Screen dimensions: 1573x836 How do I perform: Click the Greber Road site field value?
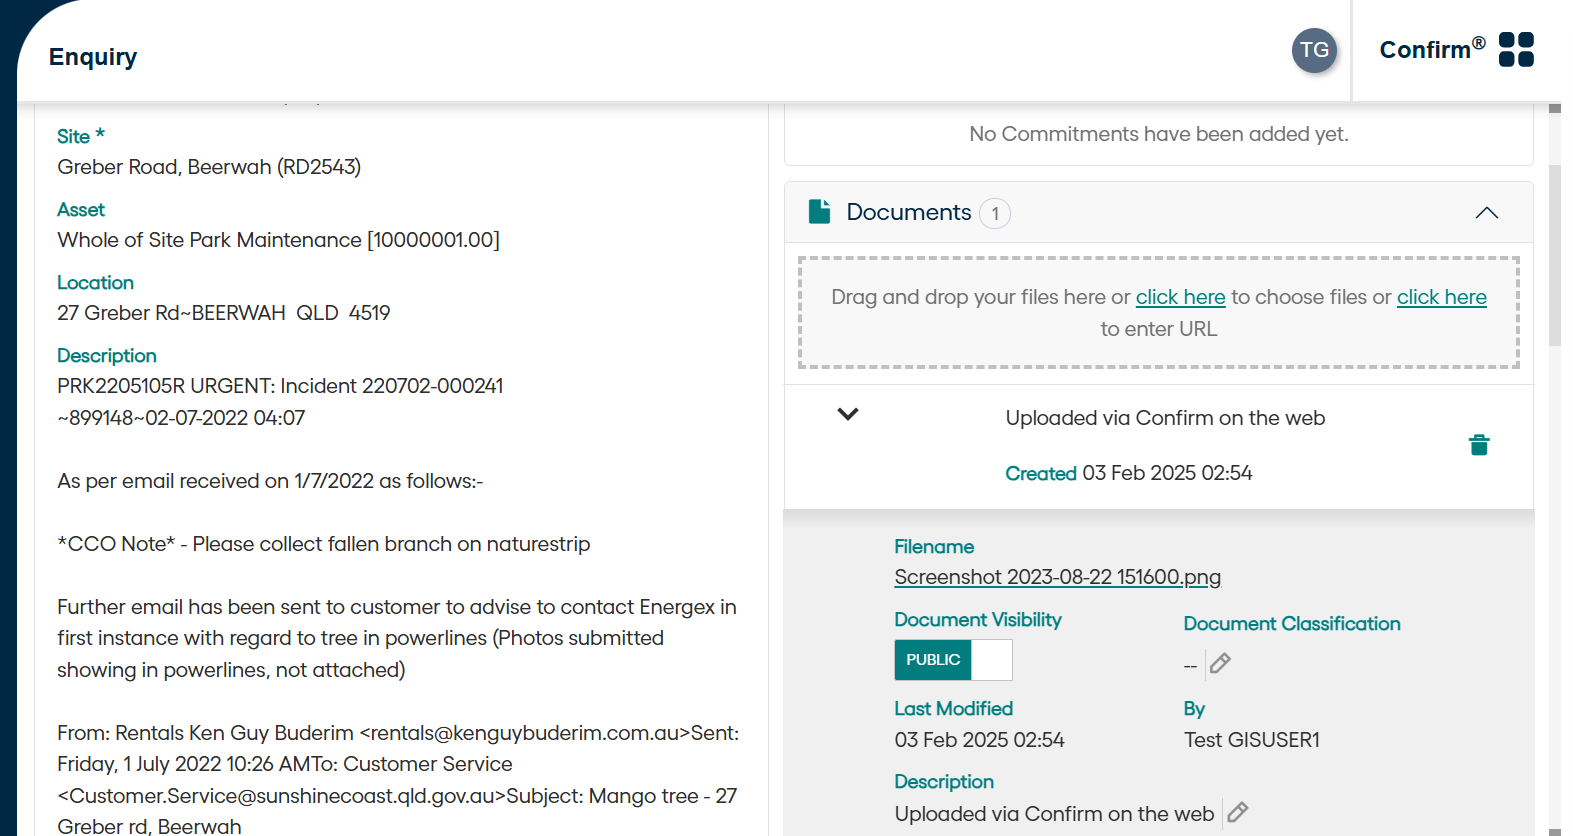pyautogui.click(x=209, y=167)
